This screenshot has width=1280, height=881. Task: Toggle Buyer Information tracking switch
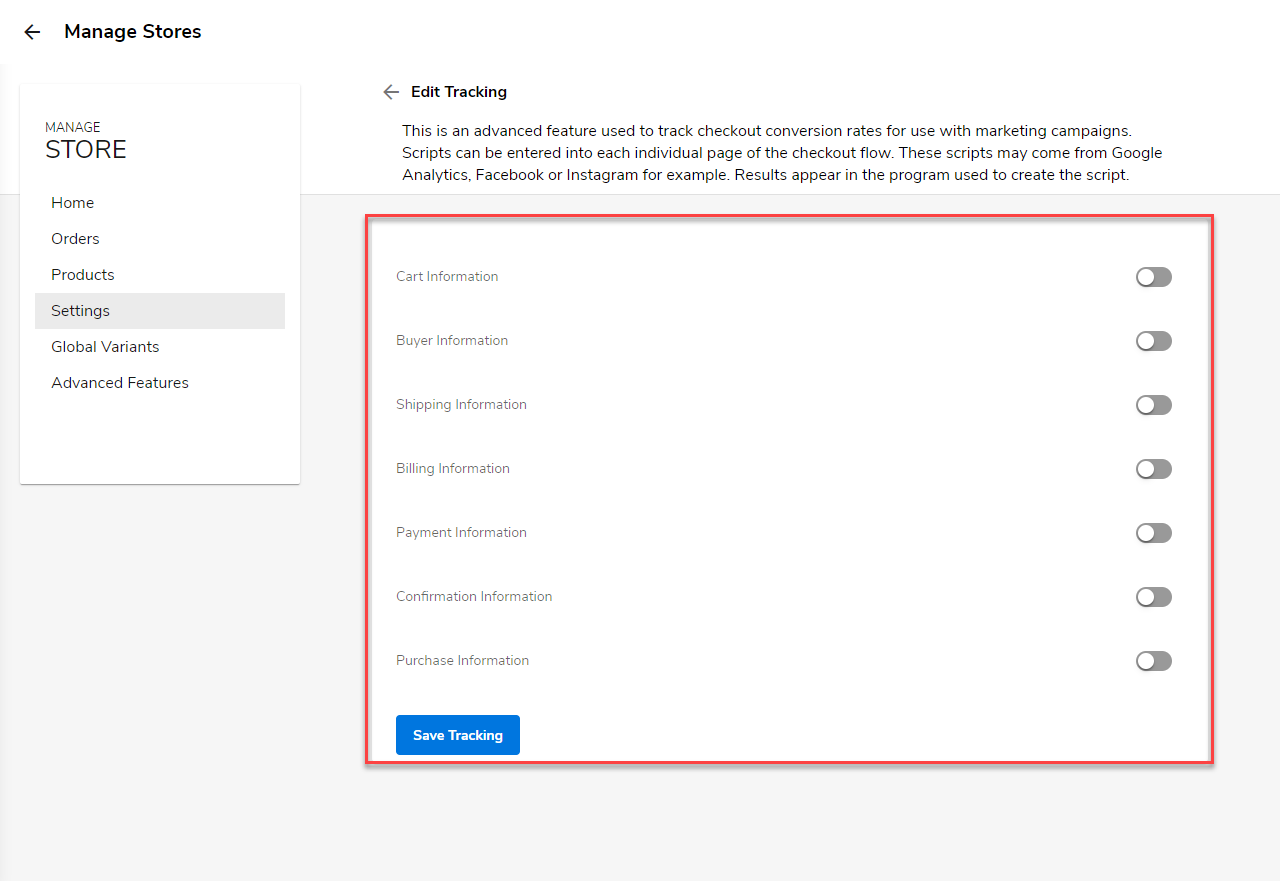[1153, 341]
